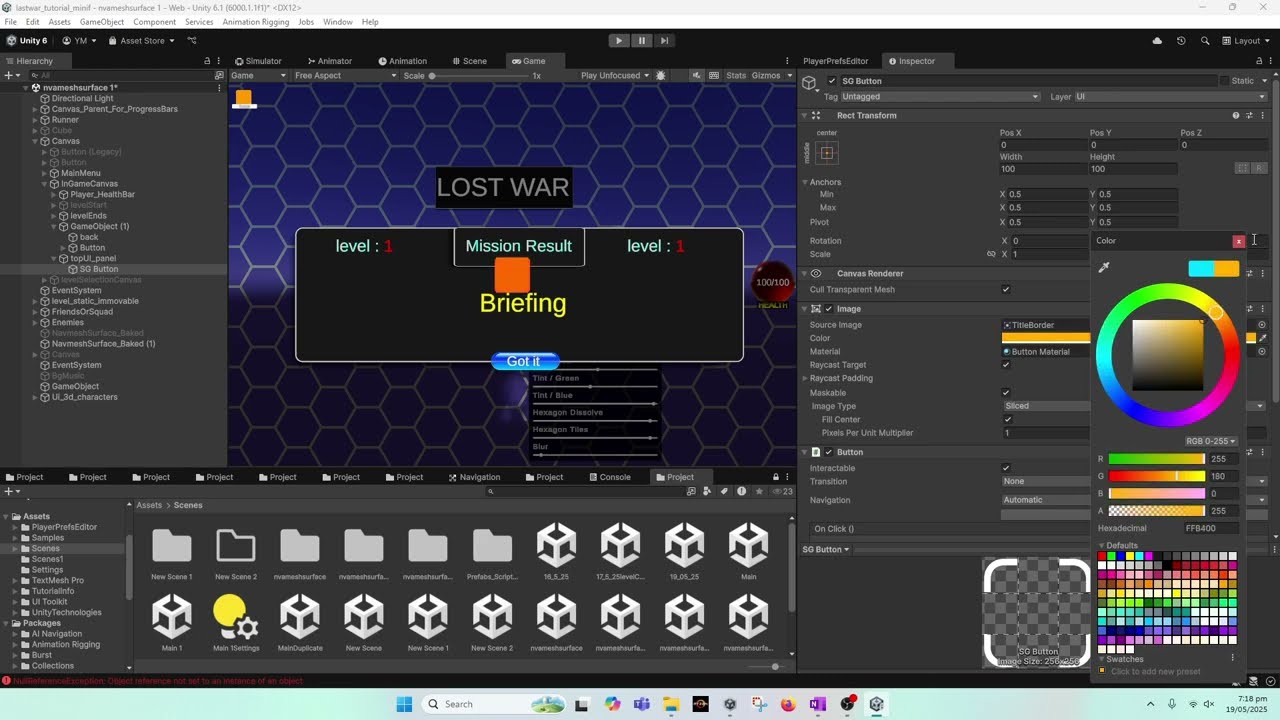Screen dimensions: 1280x720
Task: Select the MainDuplicate scene asset
Action: pyautogui.click(x=300, y=622)
